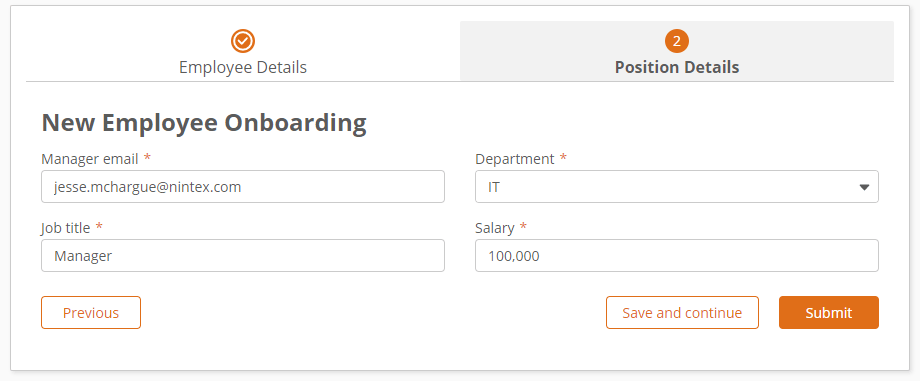This screenshot has width=920, height=381.
Task: Open the Department dropdown arrow
Action: point(864,187)
